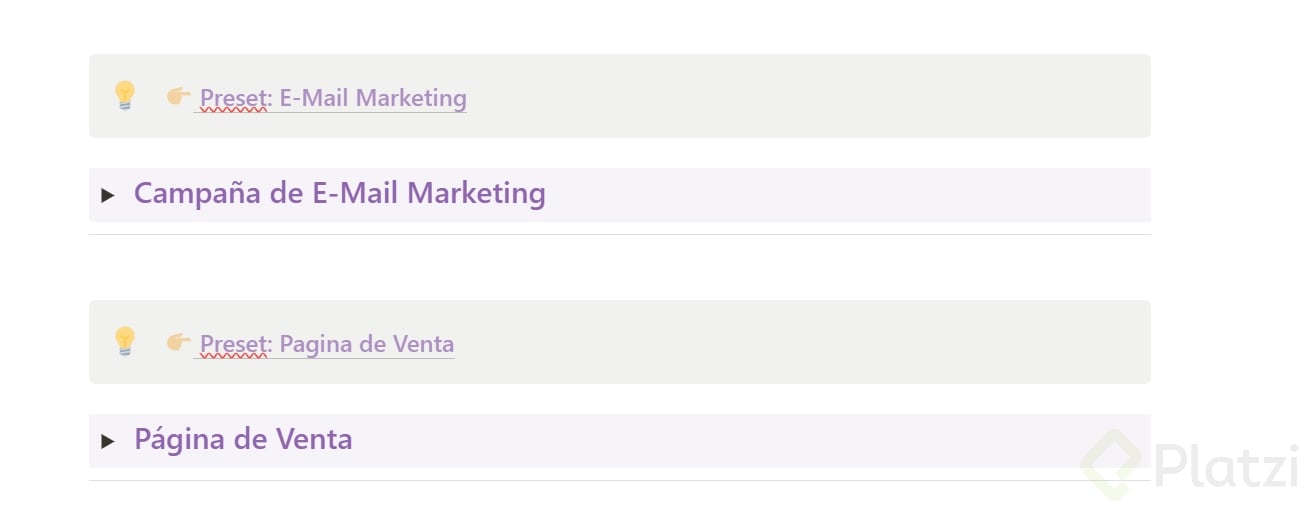Click misspelled word Preset in Pagina de Venta callout
1312x507 pixels.
(232, 344)
